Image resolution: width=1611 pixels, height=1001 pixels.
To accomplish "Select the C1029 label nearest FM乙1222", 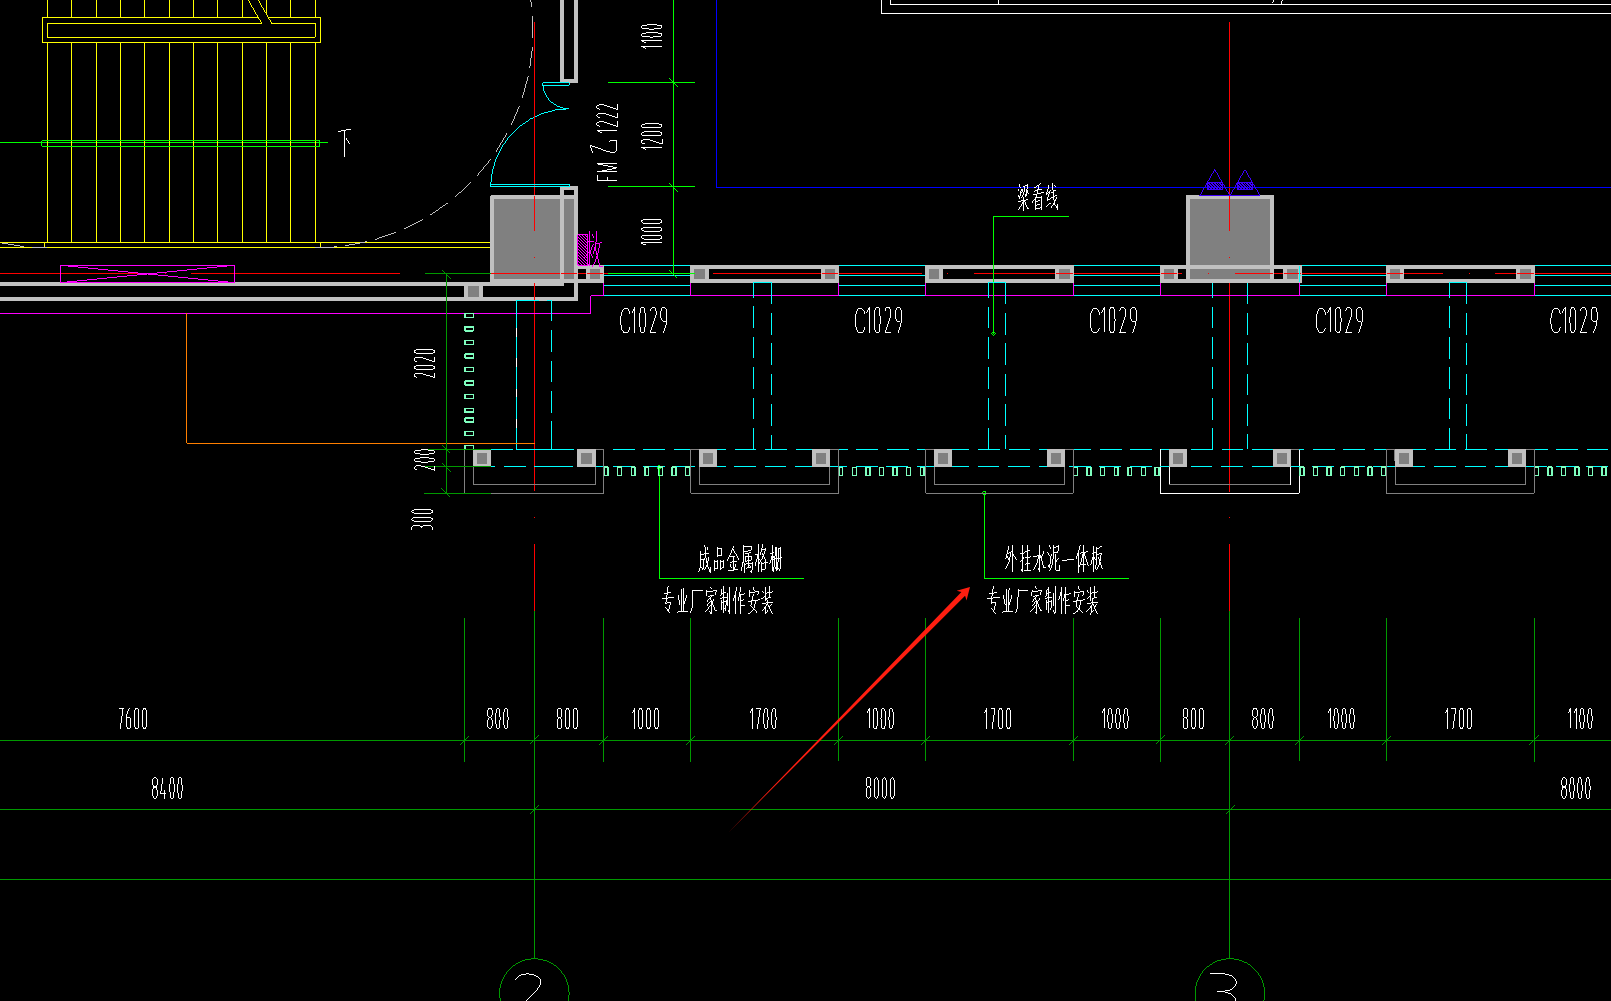I will tap(644, 321).
